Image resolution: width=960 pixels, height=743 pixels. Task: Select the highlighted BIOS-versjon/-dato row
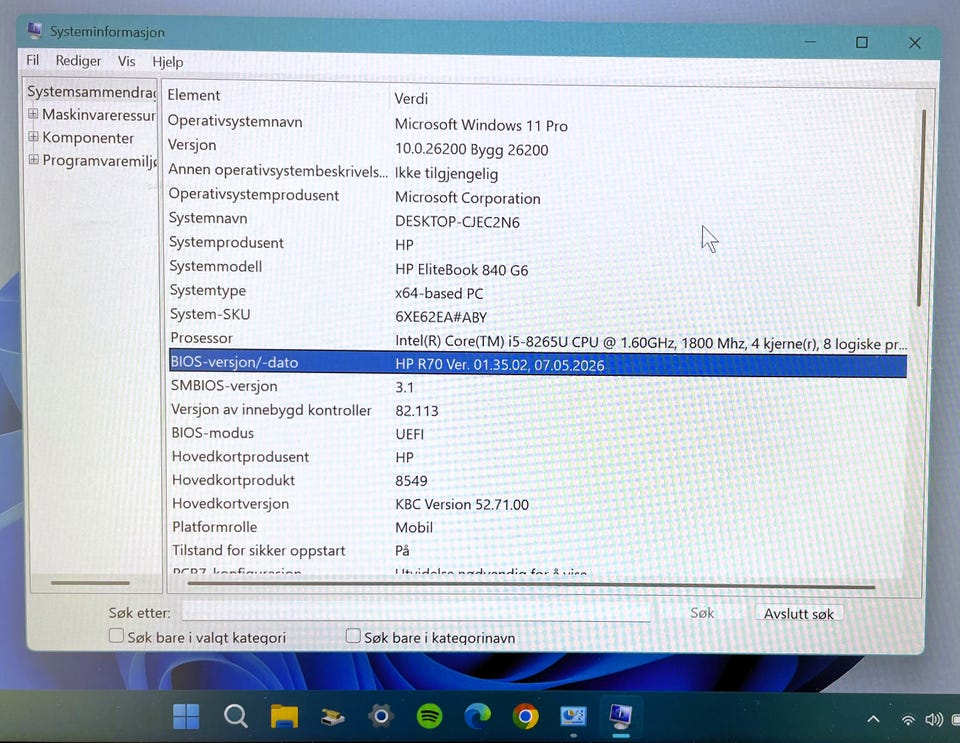pos(538,363)
